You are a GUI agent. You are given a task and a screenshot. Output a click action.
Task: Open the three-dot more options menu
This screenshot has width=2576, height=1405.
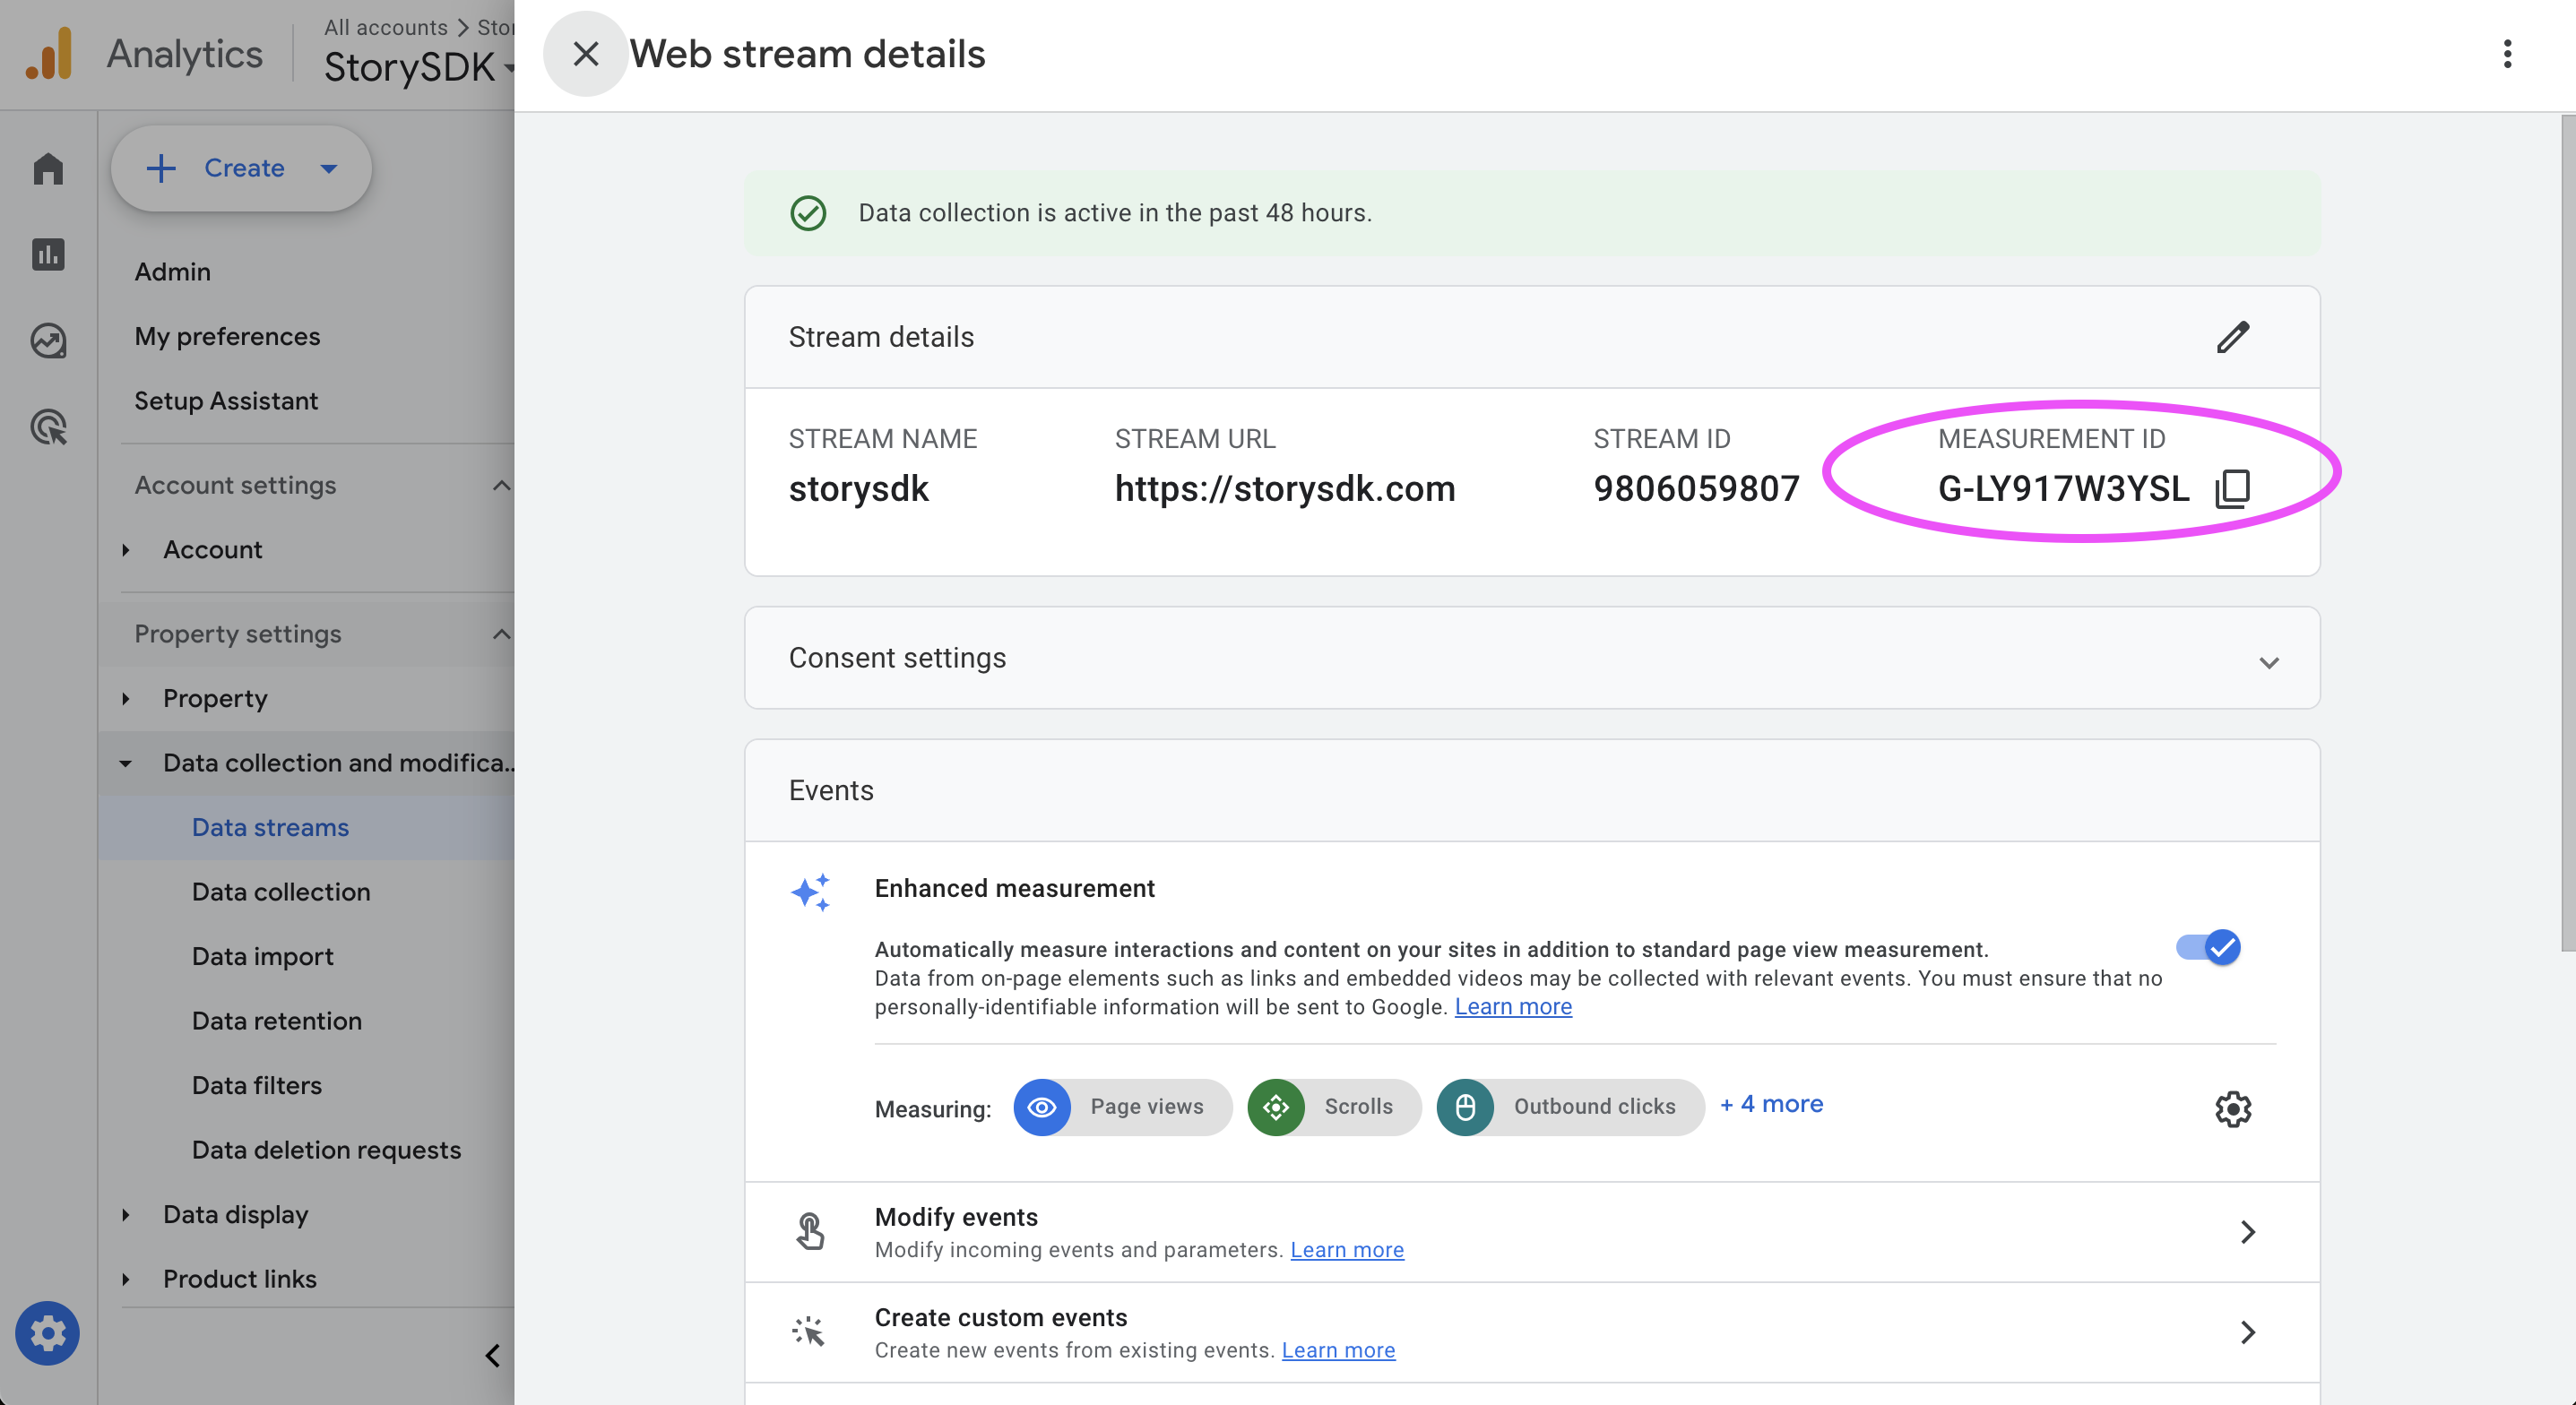[x=2506, y=54]
